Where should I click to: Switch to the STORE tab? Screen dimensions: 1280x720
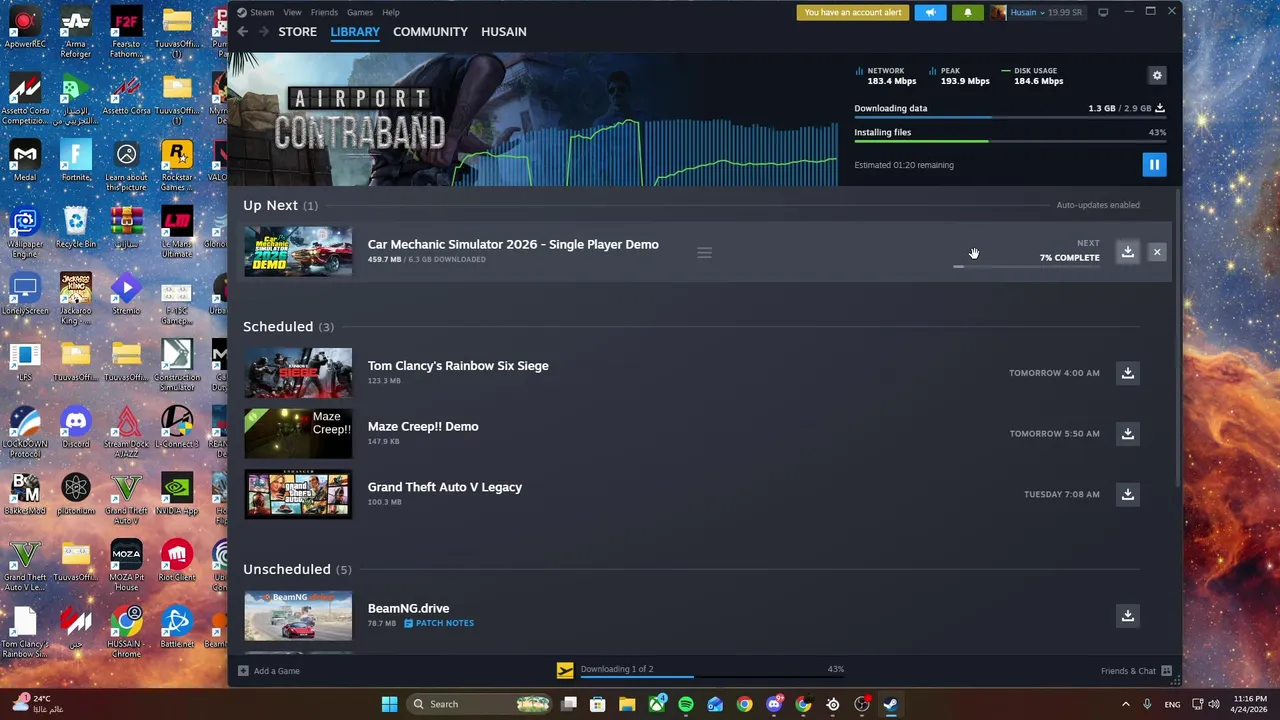(x=297, y=32)
